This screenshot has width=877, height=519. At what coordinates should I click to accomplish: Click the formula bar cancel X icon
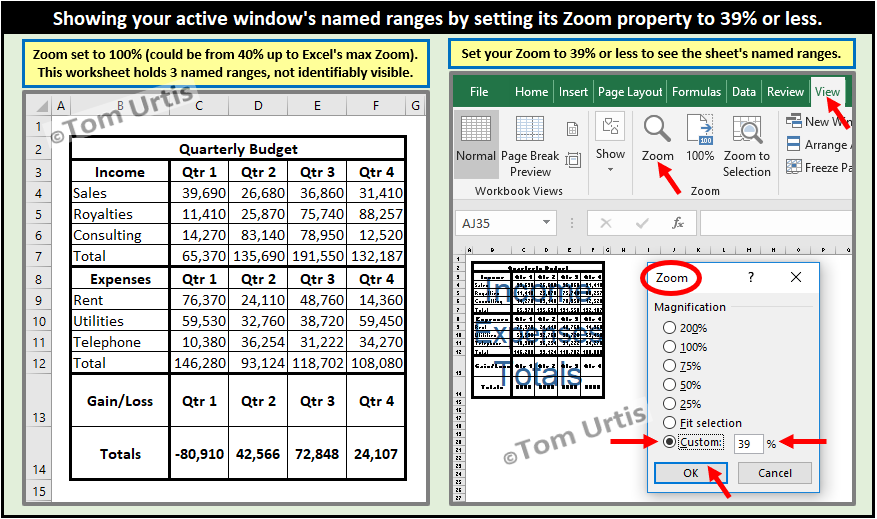click(606, 224)
